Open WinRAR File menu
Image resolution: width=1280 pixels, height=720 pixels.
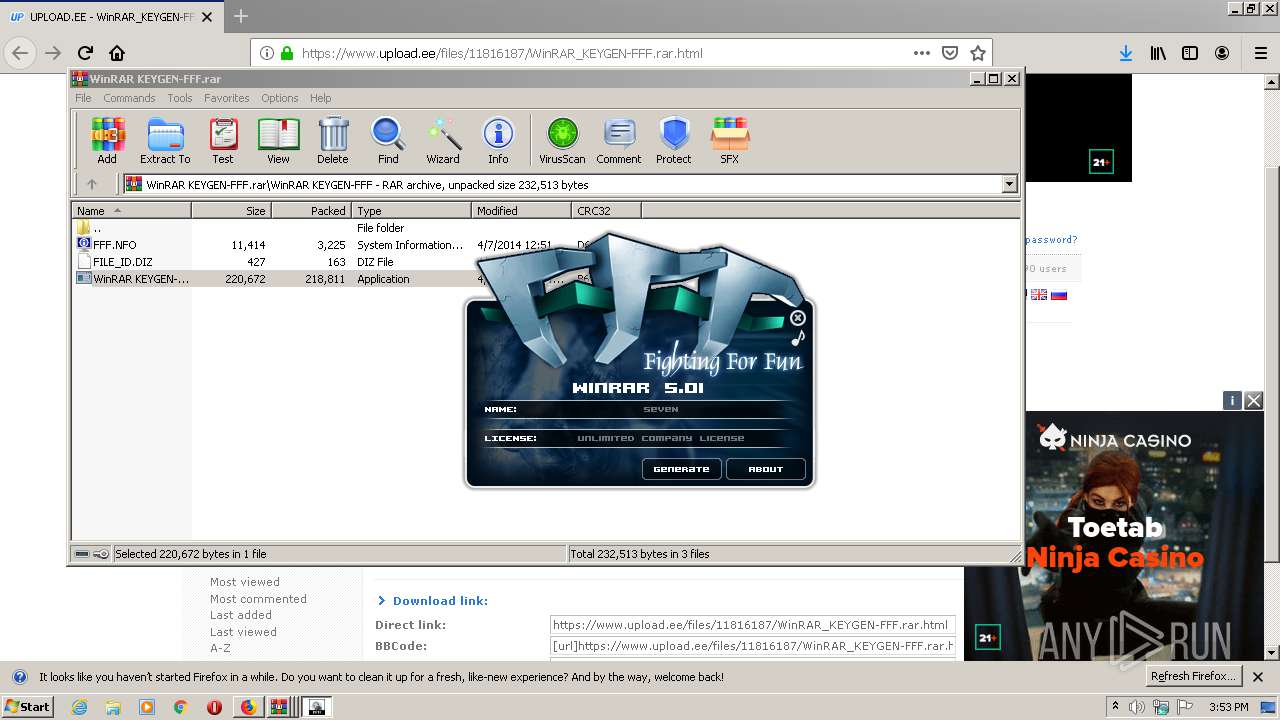pyautogui.click(x=83, y=98)
